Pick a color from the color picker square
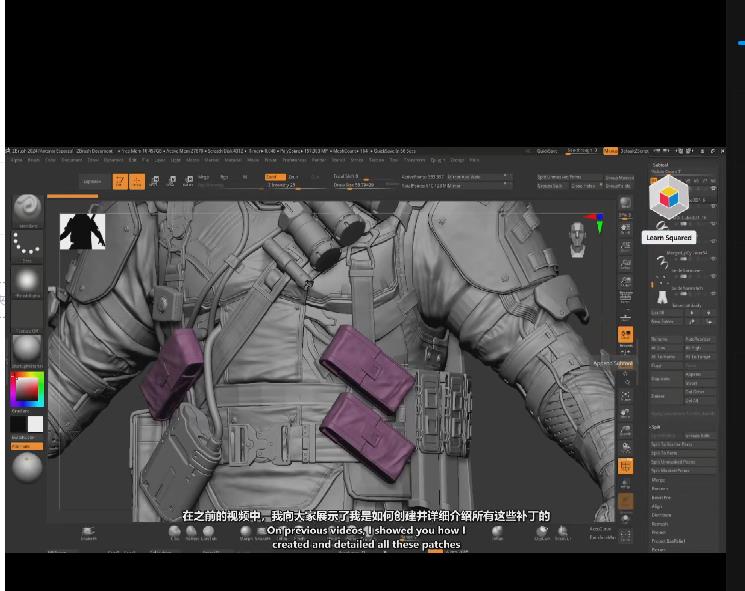This screenshot has width=745, height=591. coord(25,389)
